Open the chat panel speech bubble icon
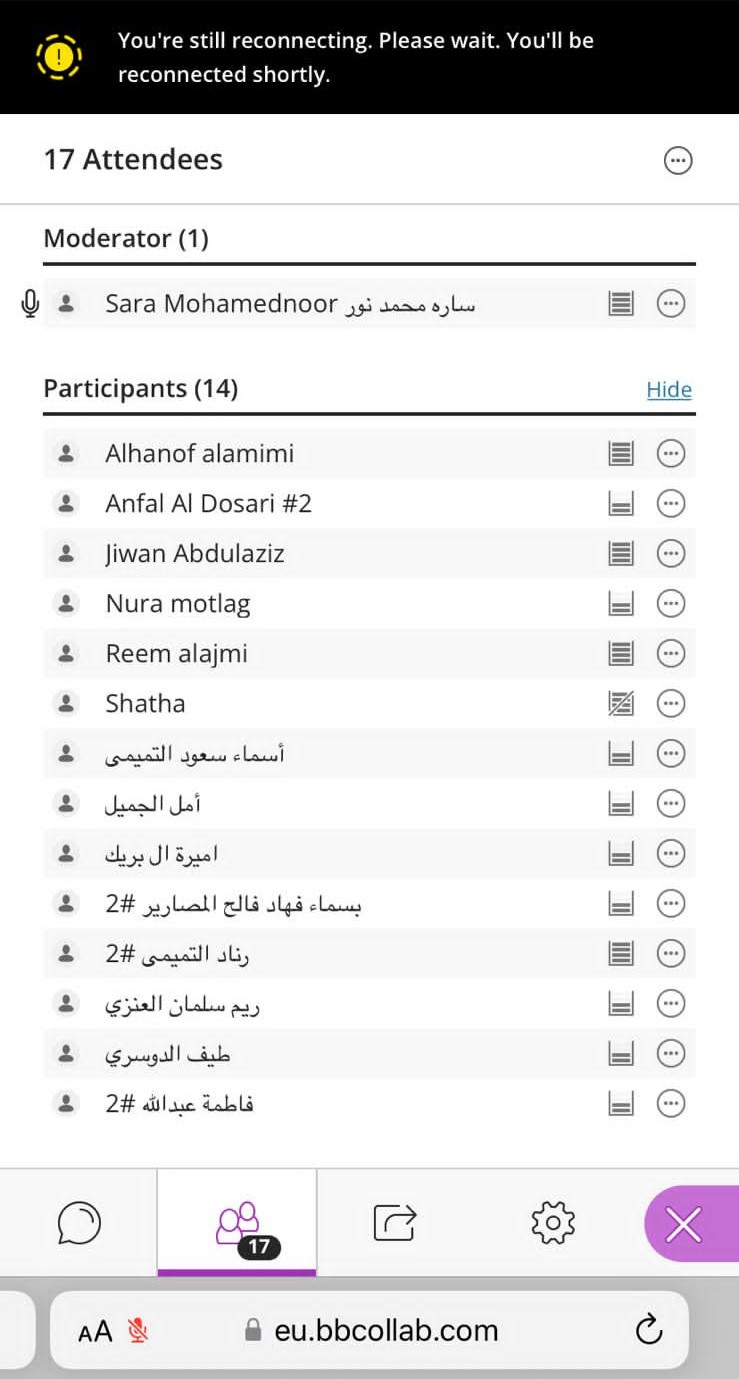739x1379 pixels. pos(80,1222)
